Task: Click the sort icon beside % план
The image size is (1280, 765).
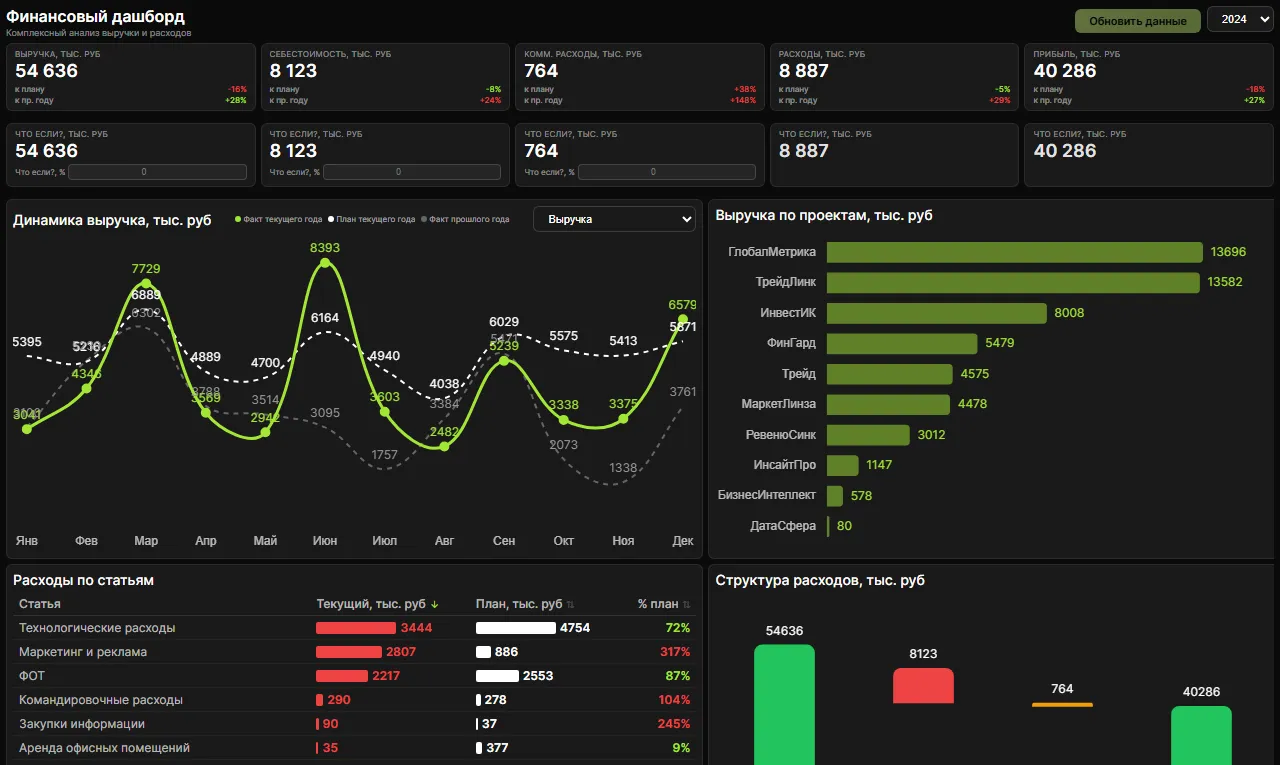Action: click(x=686, y=604)
